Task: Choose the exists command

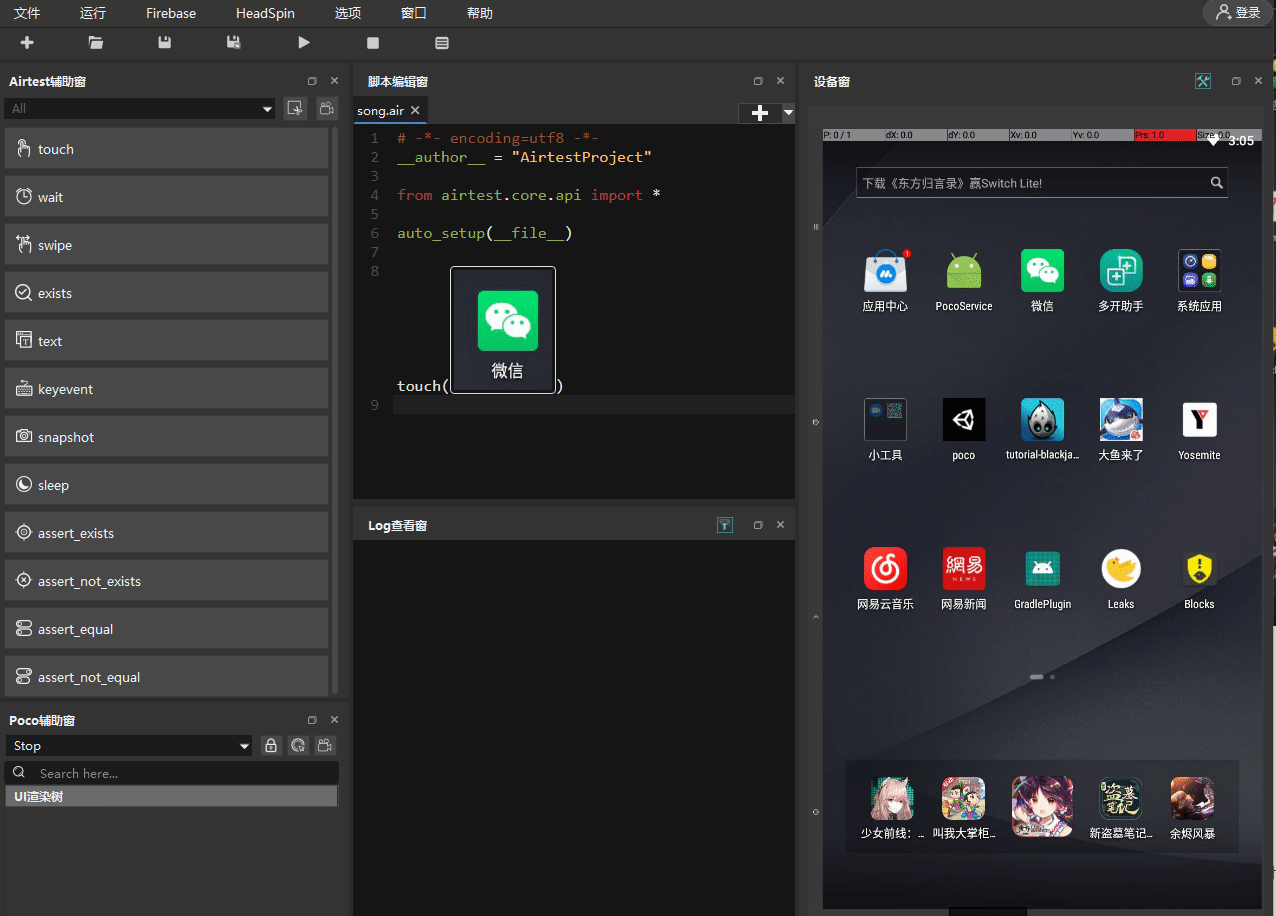Action: (167, 293)
